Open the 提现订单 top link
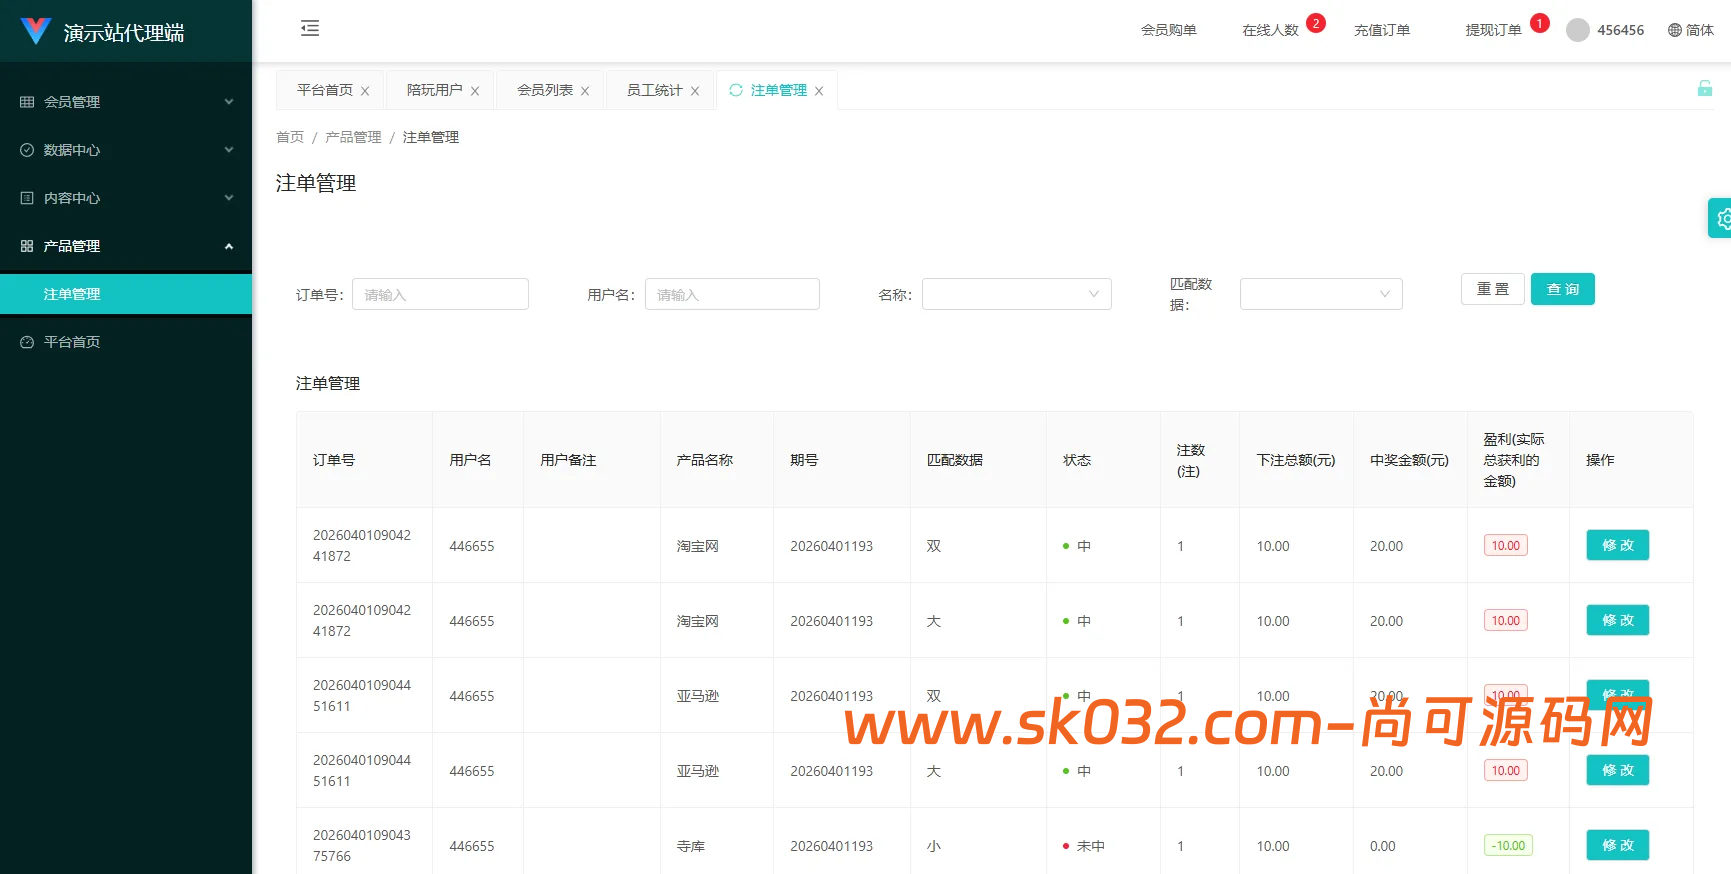1731x874 pixels. coord(1494,30)
